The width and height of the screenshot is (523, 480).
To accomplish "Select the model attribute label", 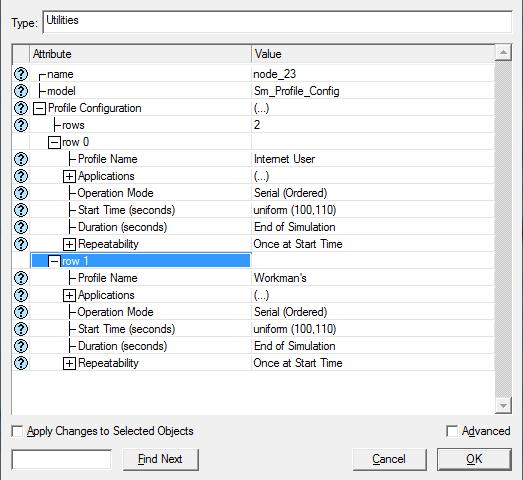I will pyautogui.click(x=61, y=91).
